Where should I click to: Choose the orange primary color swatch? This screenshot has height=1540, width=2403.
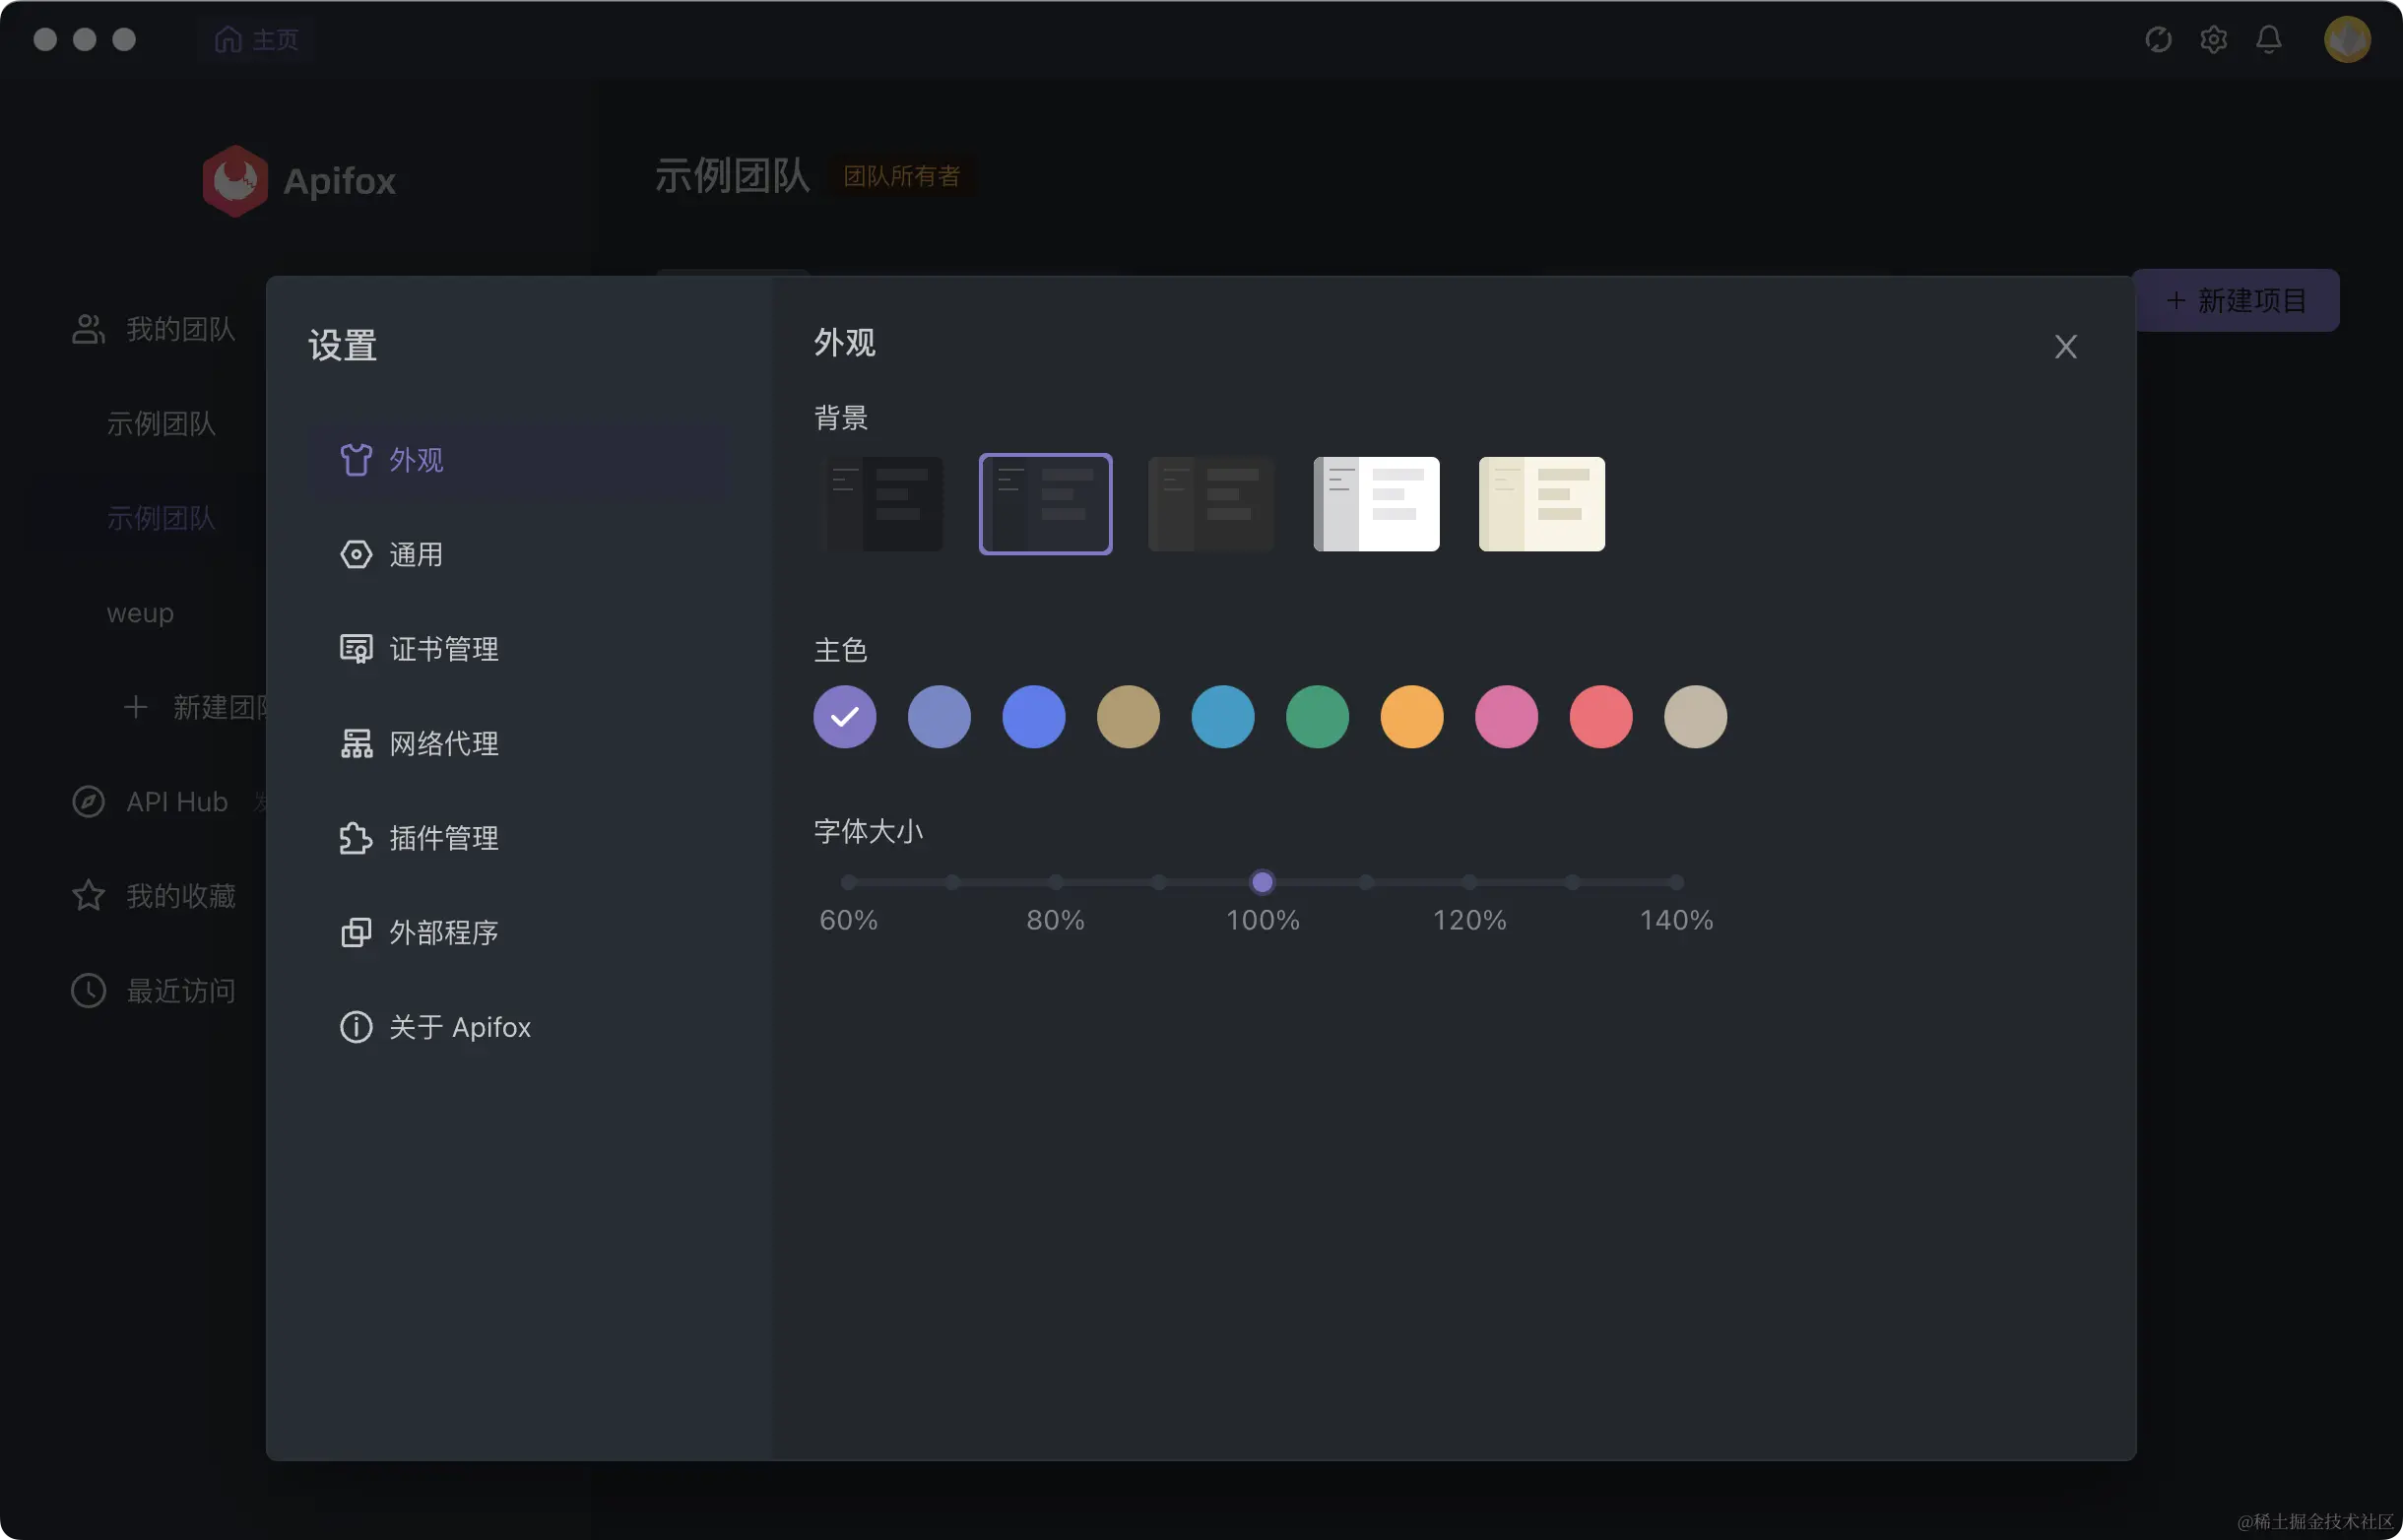(1411, 717)
